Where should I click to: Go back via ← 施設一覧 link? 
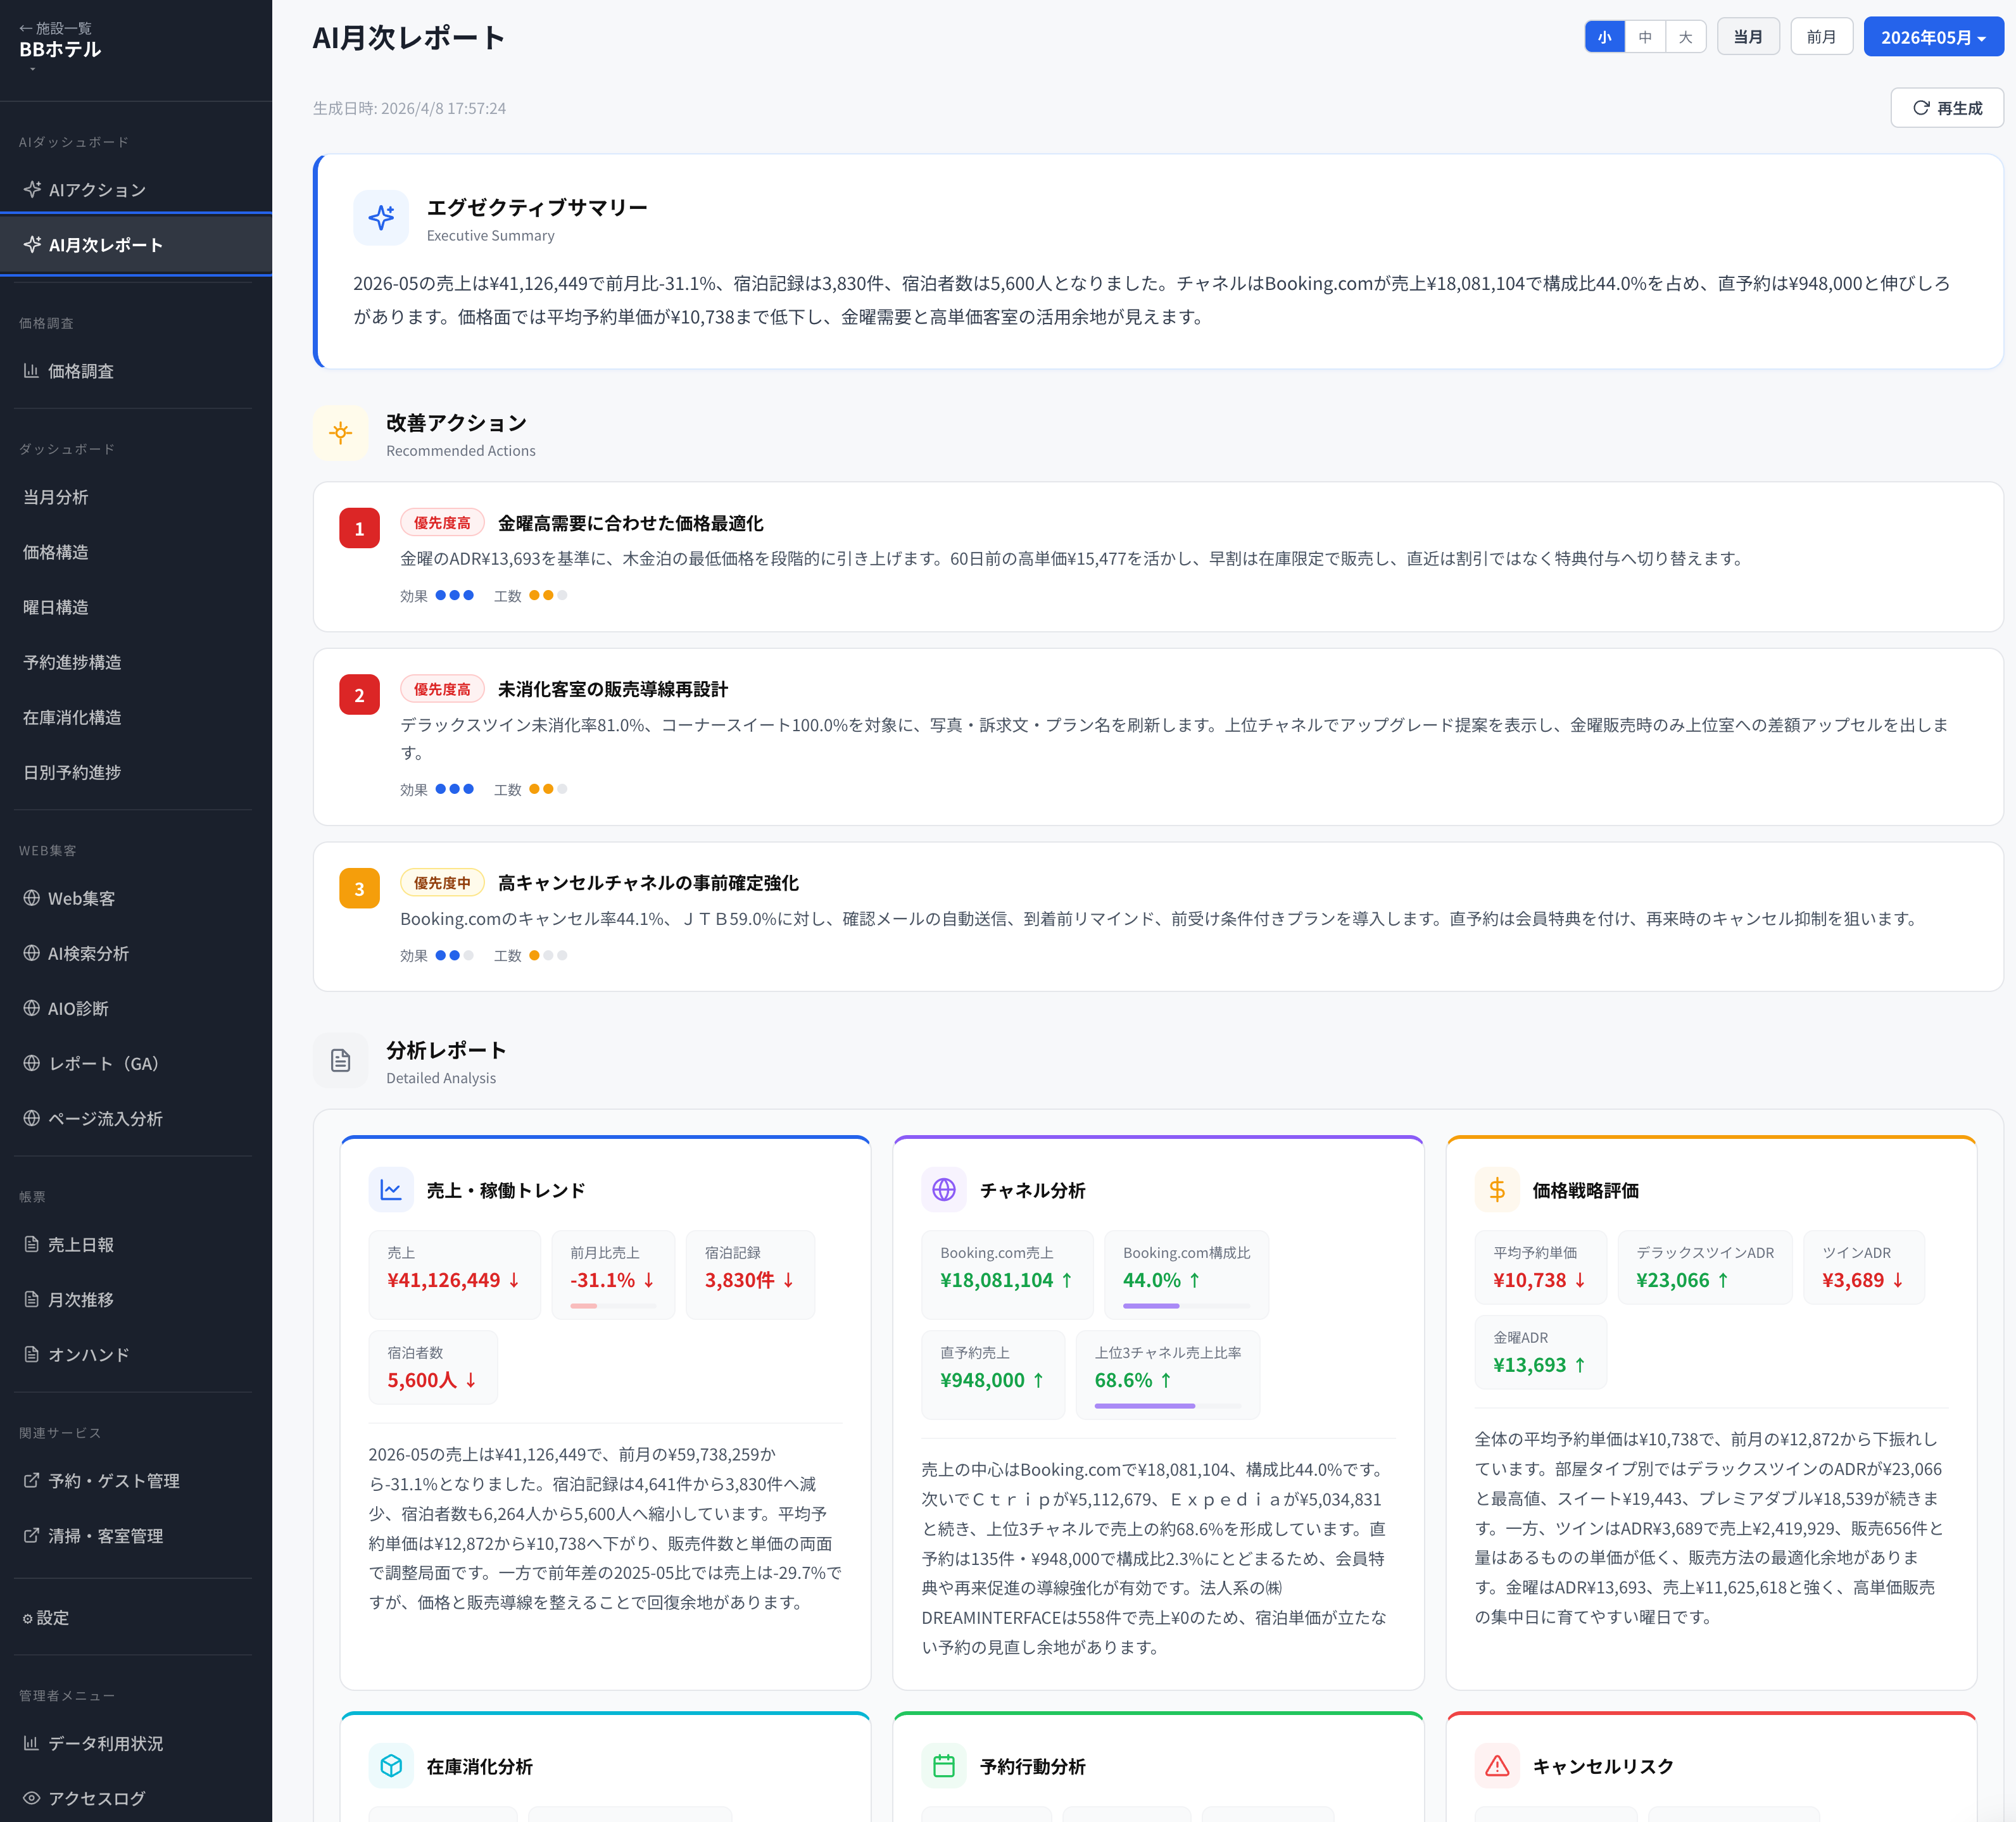(55, 28)
